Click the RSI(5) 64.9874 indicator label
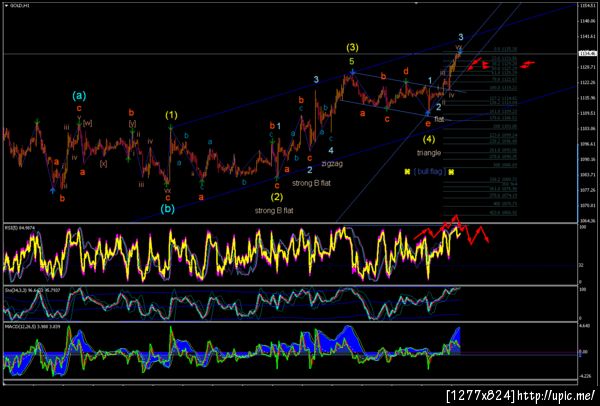This screenshot has height=406, width=600. coord(19,228)
